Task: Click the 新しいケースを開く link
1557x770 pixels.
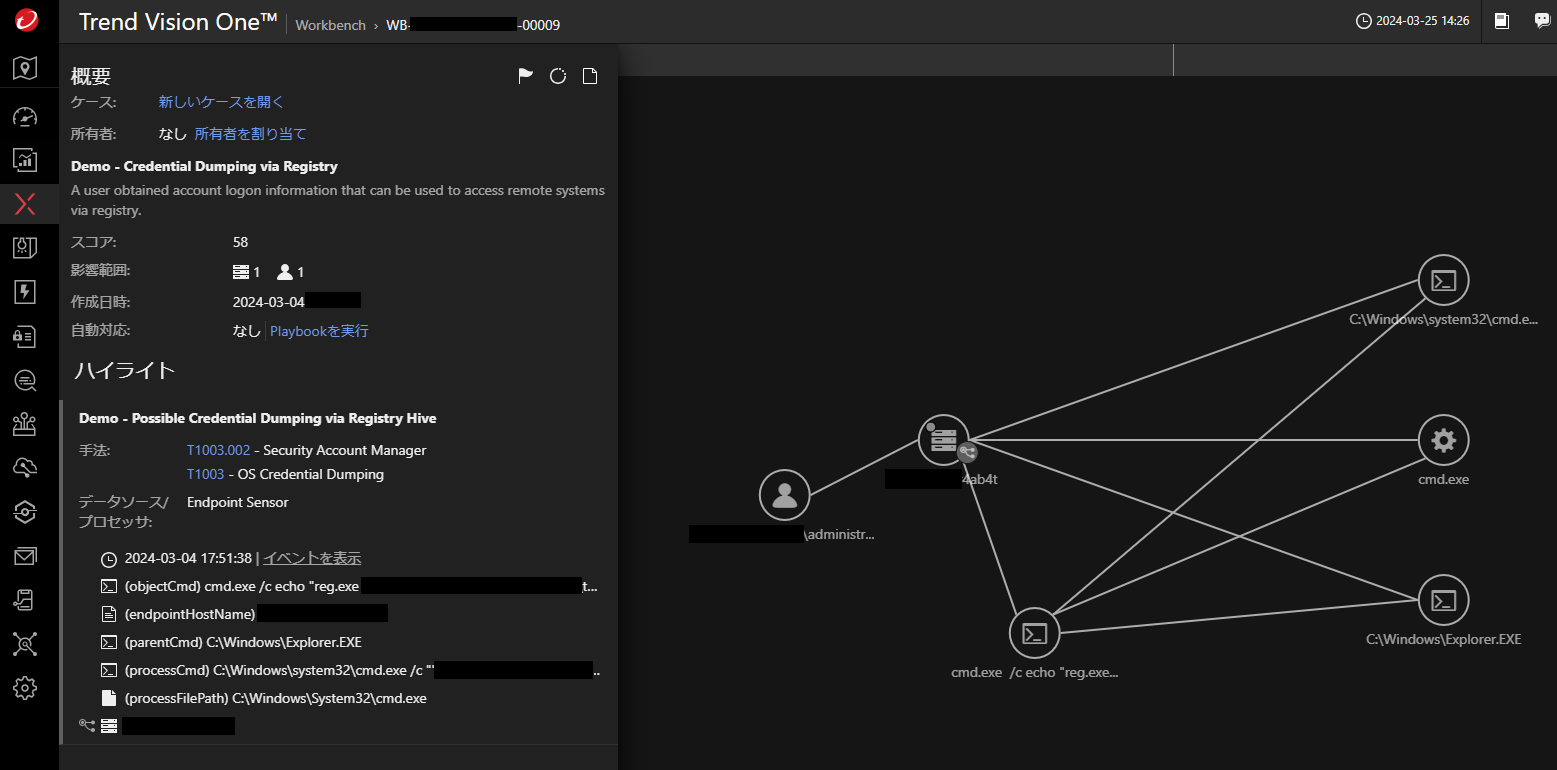Action: (221, 102)
